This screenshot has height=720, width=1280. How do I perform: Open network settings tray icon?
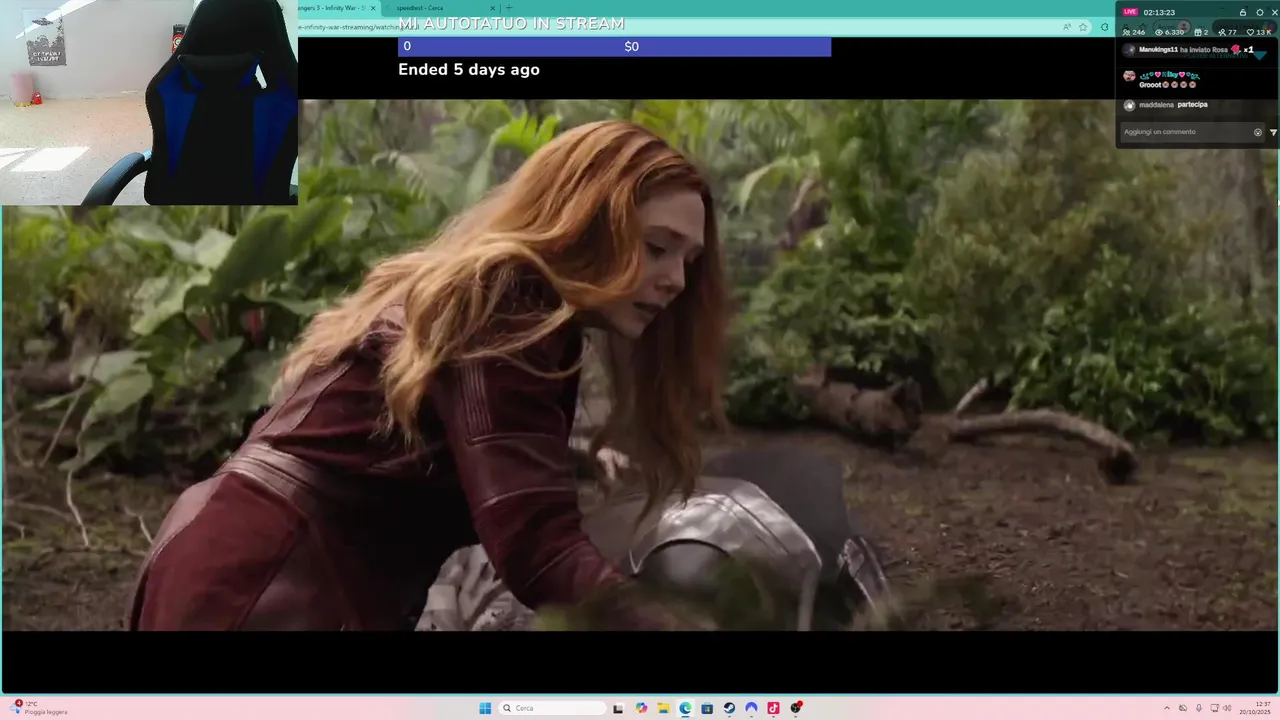tap(1215, 708)
